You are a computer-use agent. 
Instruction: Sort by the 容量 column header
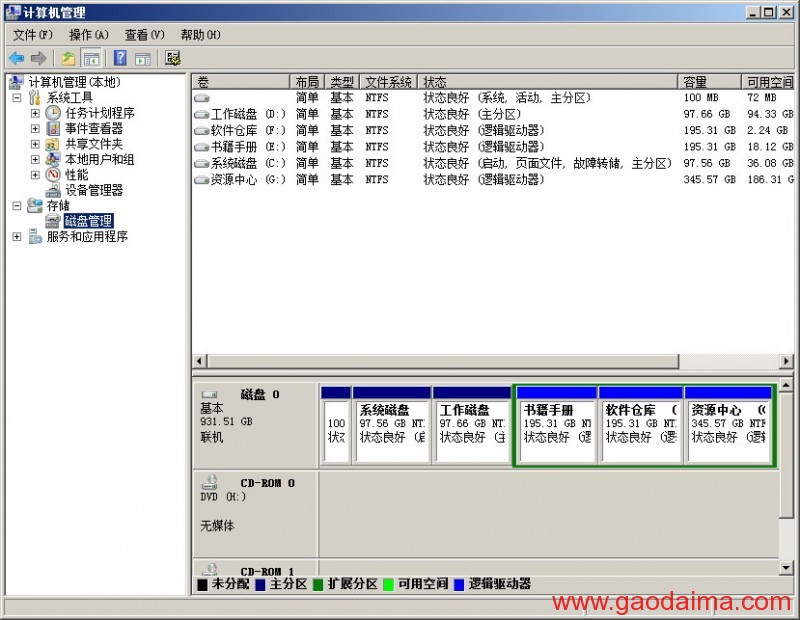point(709,82)
